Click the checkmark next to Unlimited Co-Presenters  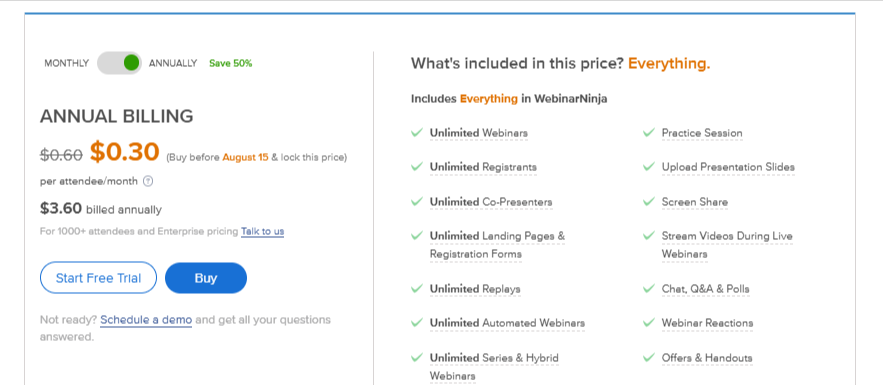(x=417, y=202)
